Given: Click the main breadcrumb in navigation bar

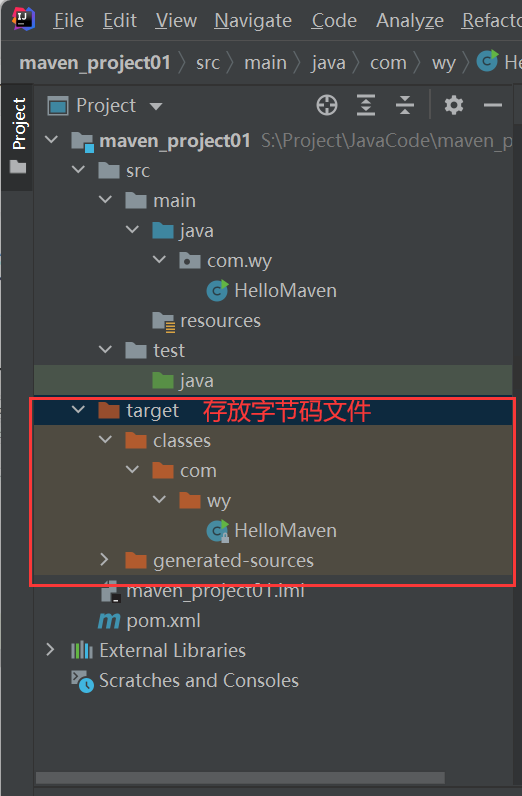Looking at the screenshot, I should click(265, 63).
